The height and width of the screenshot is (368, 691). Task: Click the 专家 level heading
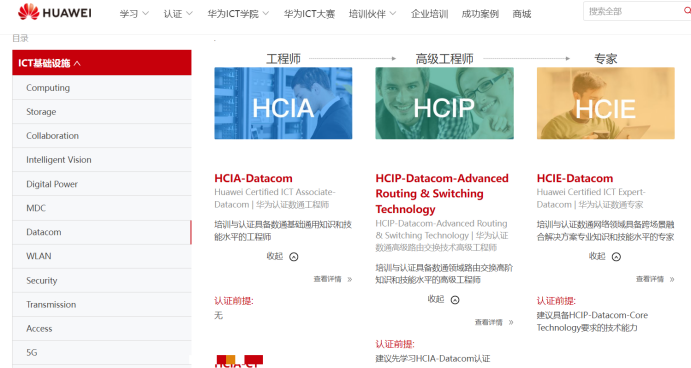tap(606, 59)
